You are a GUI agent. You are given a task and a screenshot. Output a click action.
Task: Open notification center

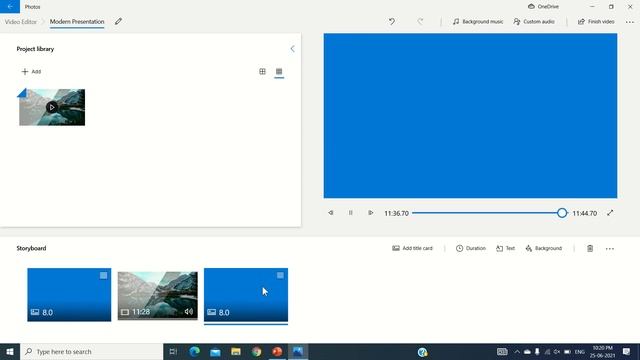pyautogui.click(x=627, y=351)
